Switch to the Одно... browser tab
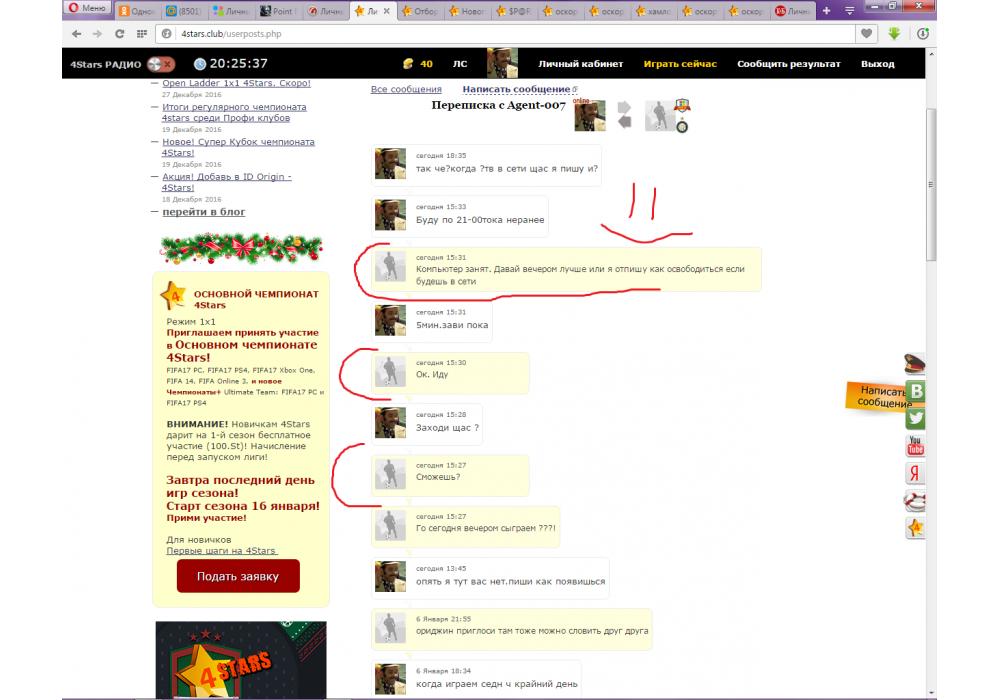This screenshot has height=700, width=1000. (136, 11)
